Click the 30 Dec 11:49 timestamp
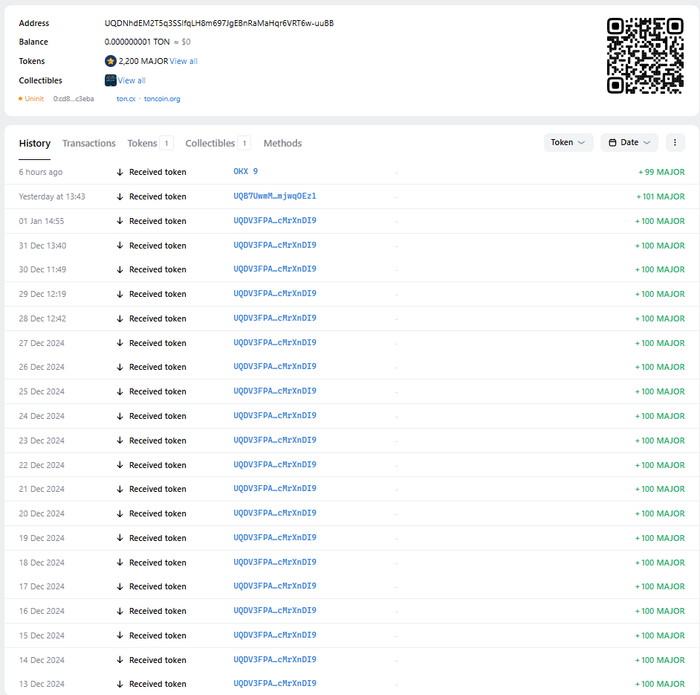The width and height of the screenshot is (700, 695). pos(42,270)
